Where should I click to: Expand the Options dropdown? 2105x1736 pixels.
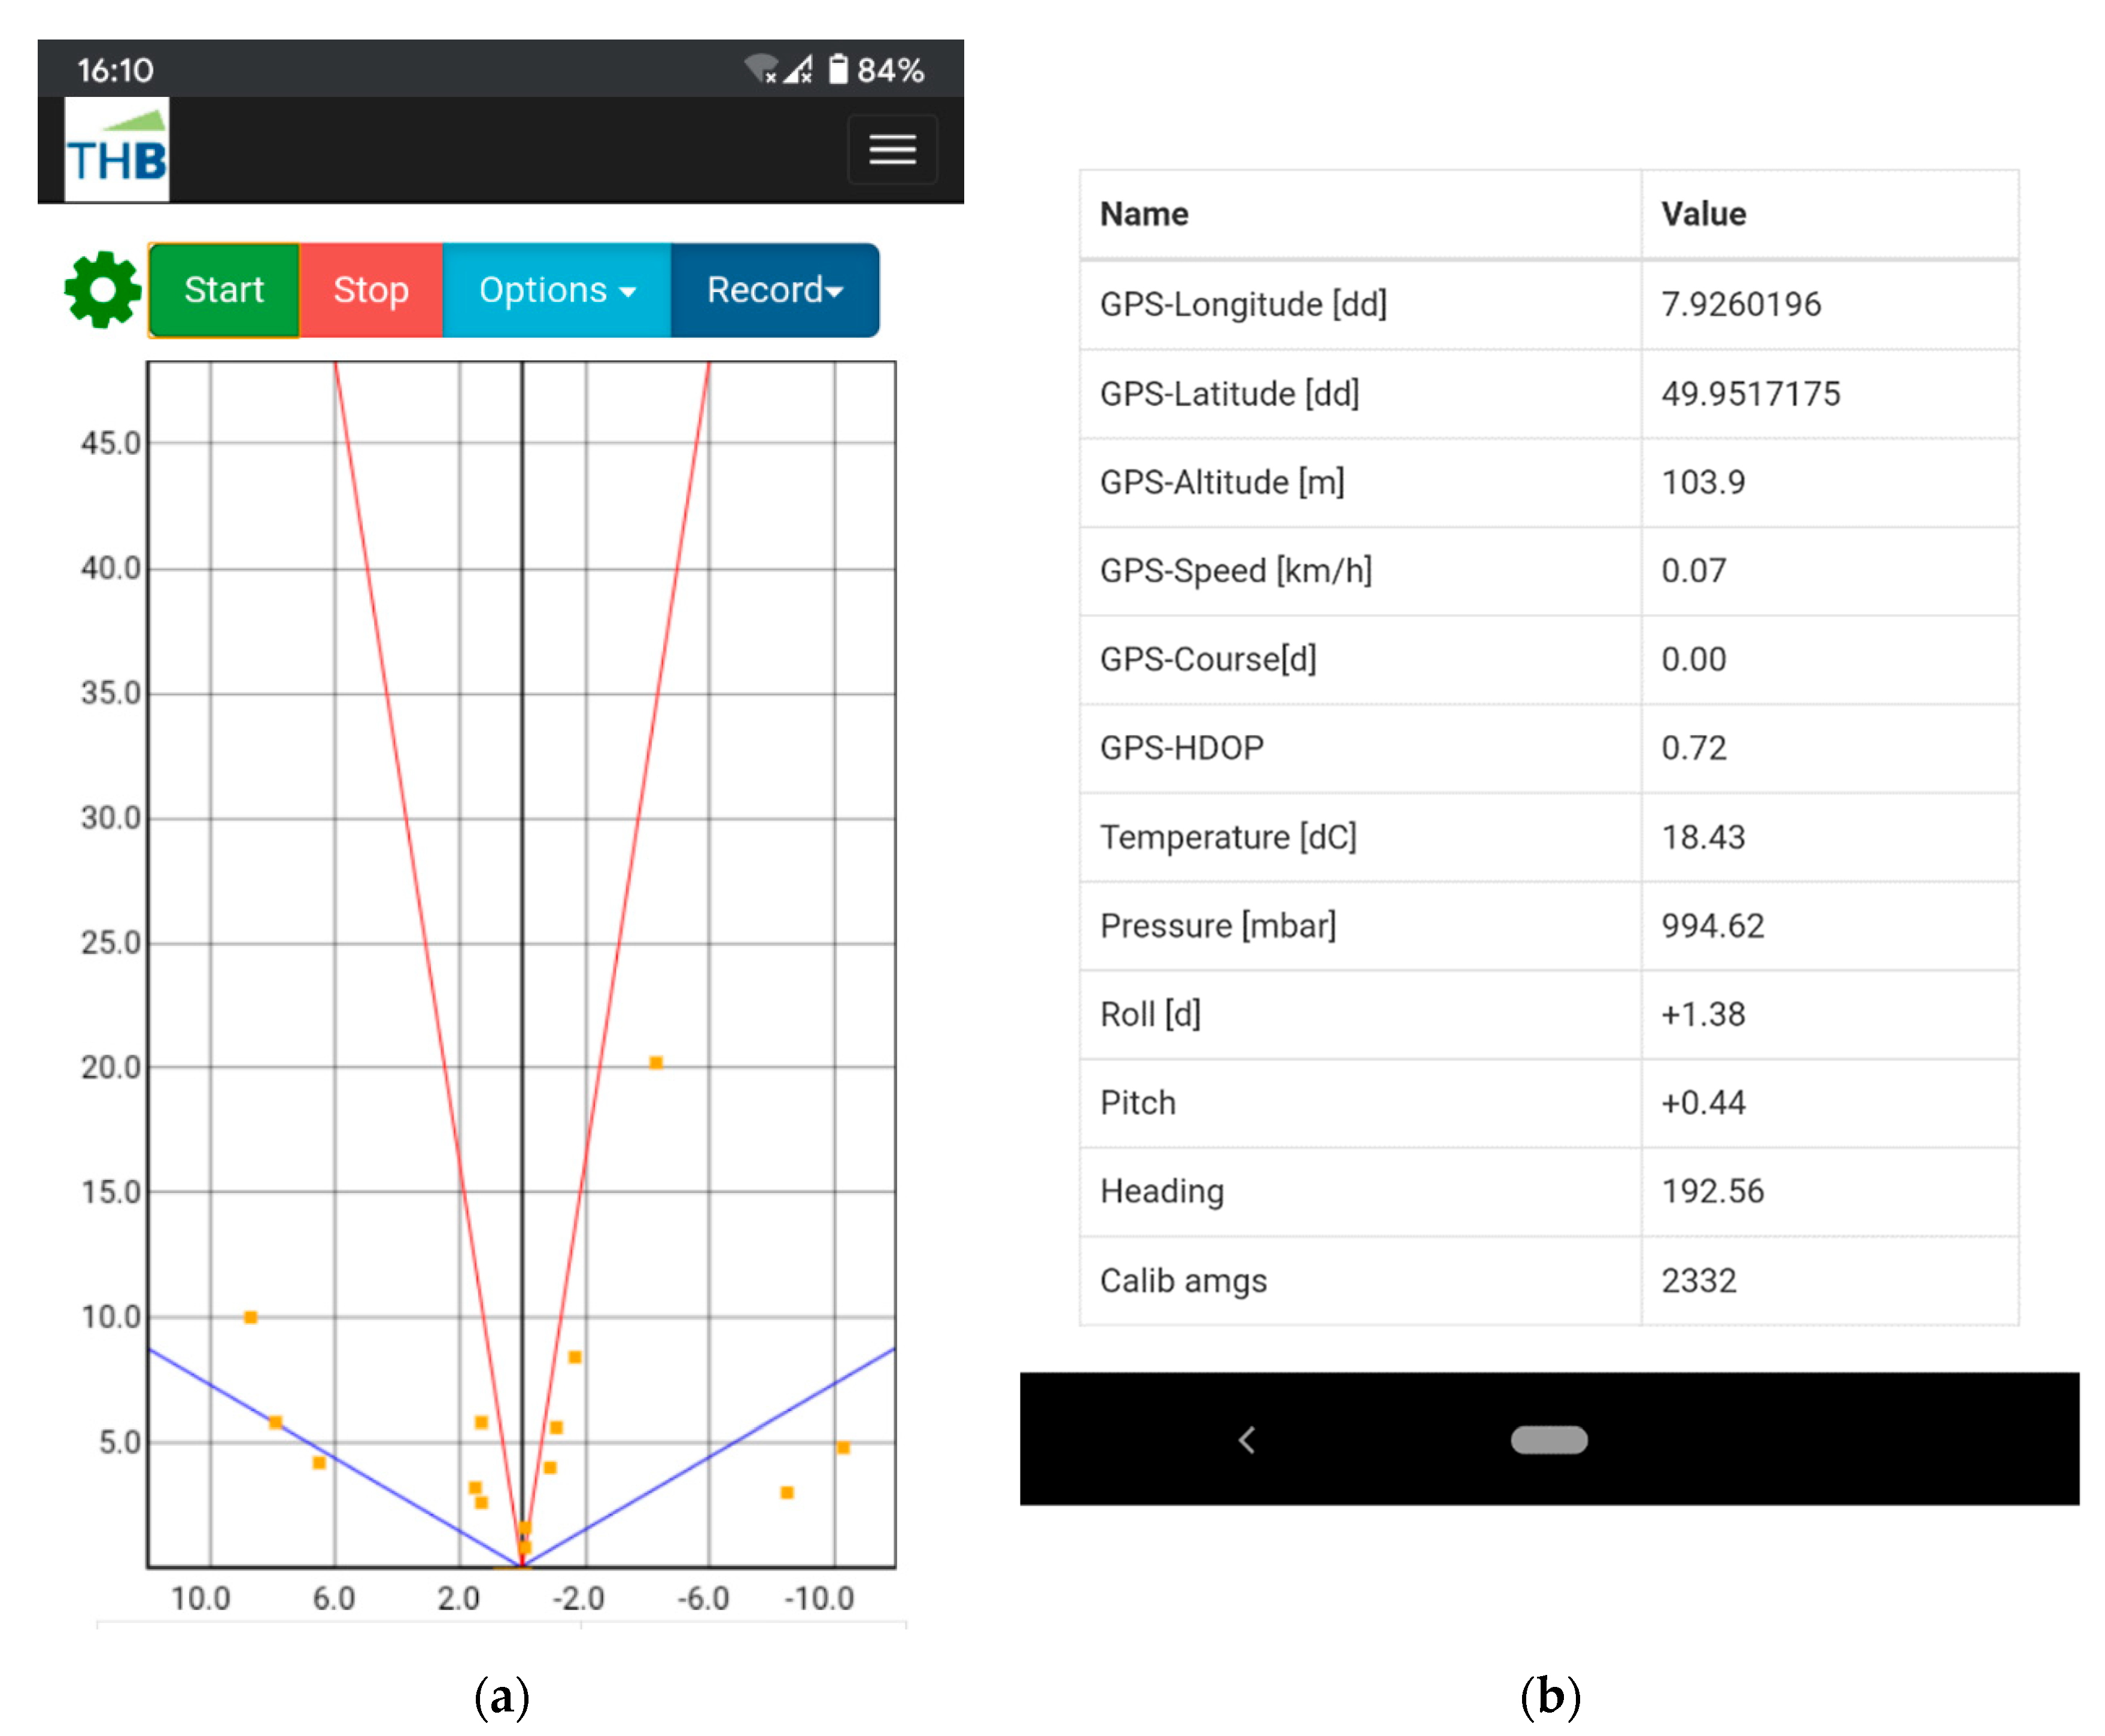coord(556,290)
